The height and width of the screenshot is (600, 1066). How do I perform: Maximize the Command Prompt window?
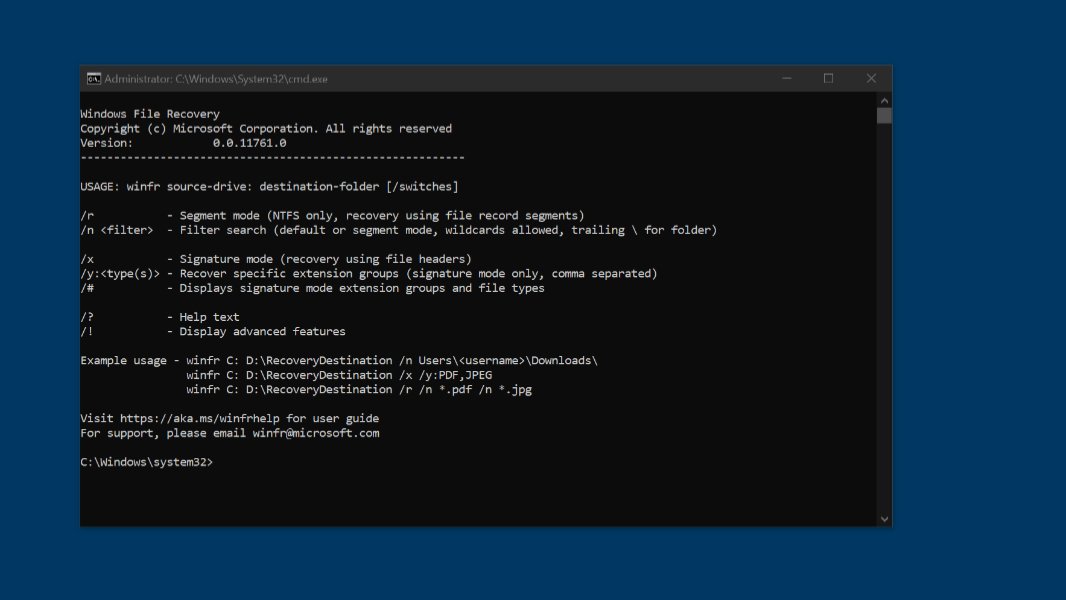(828, 78)
